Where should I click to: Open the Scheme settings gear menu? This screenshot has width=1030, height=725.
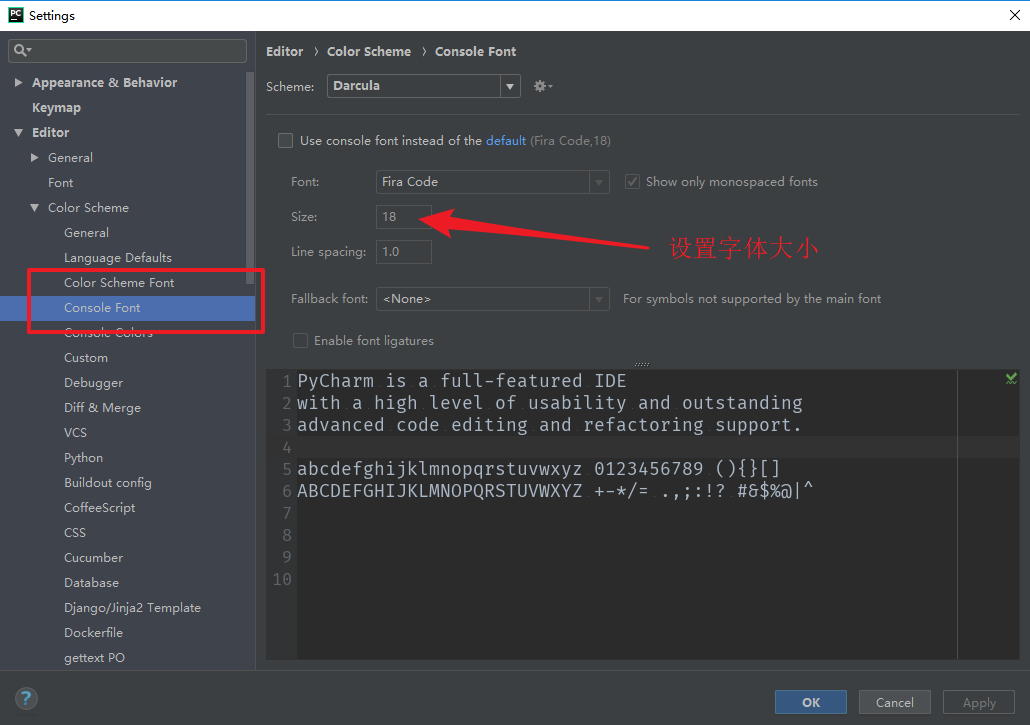pyautogui.click(x=540, y=86)
